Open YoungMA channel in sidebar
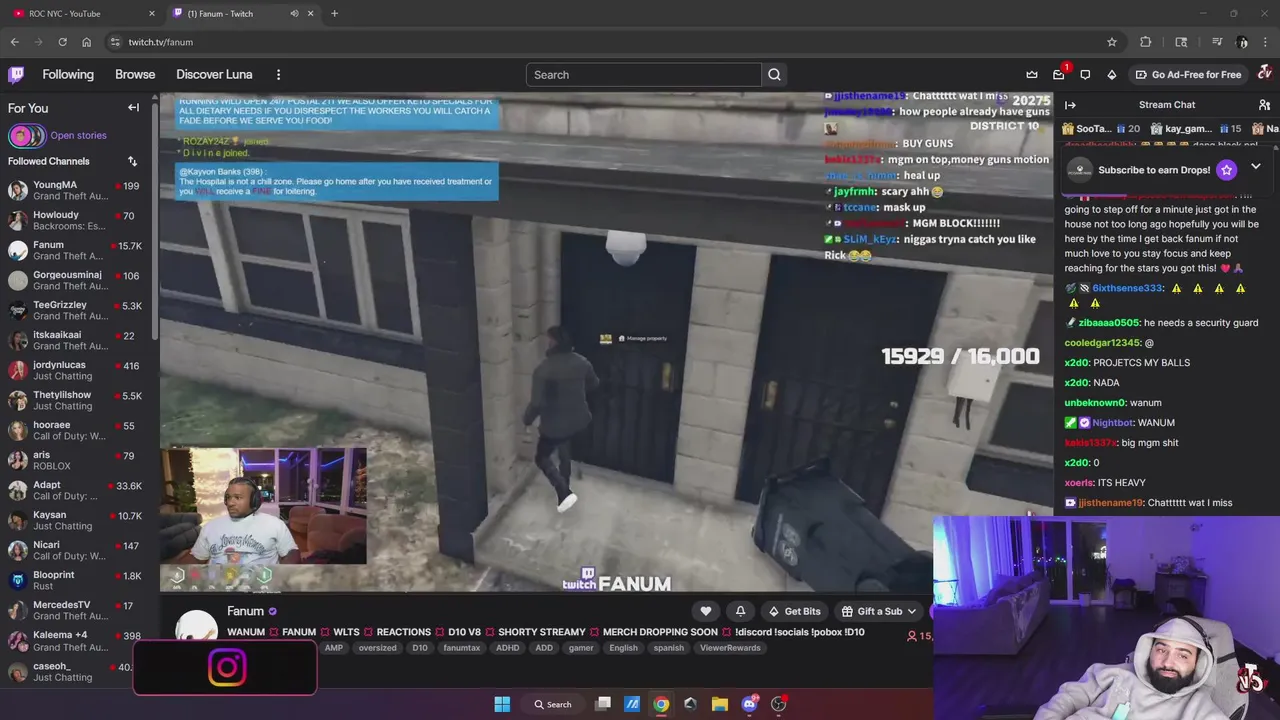 tap(77, 190)
